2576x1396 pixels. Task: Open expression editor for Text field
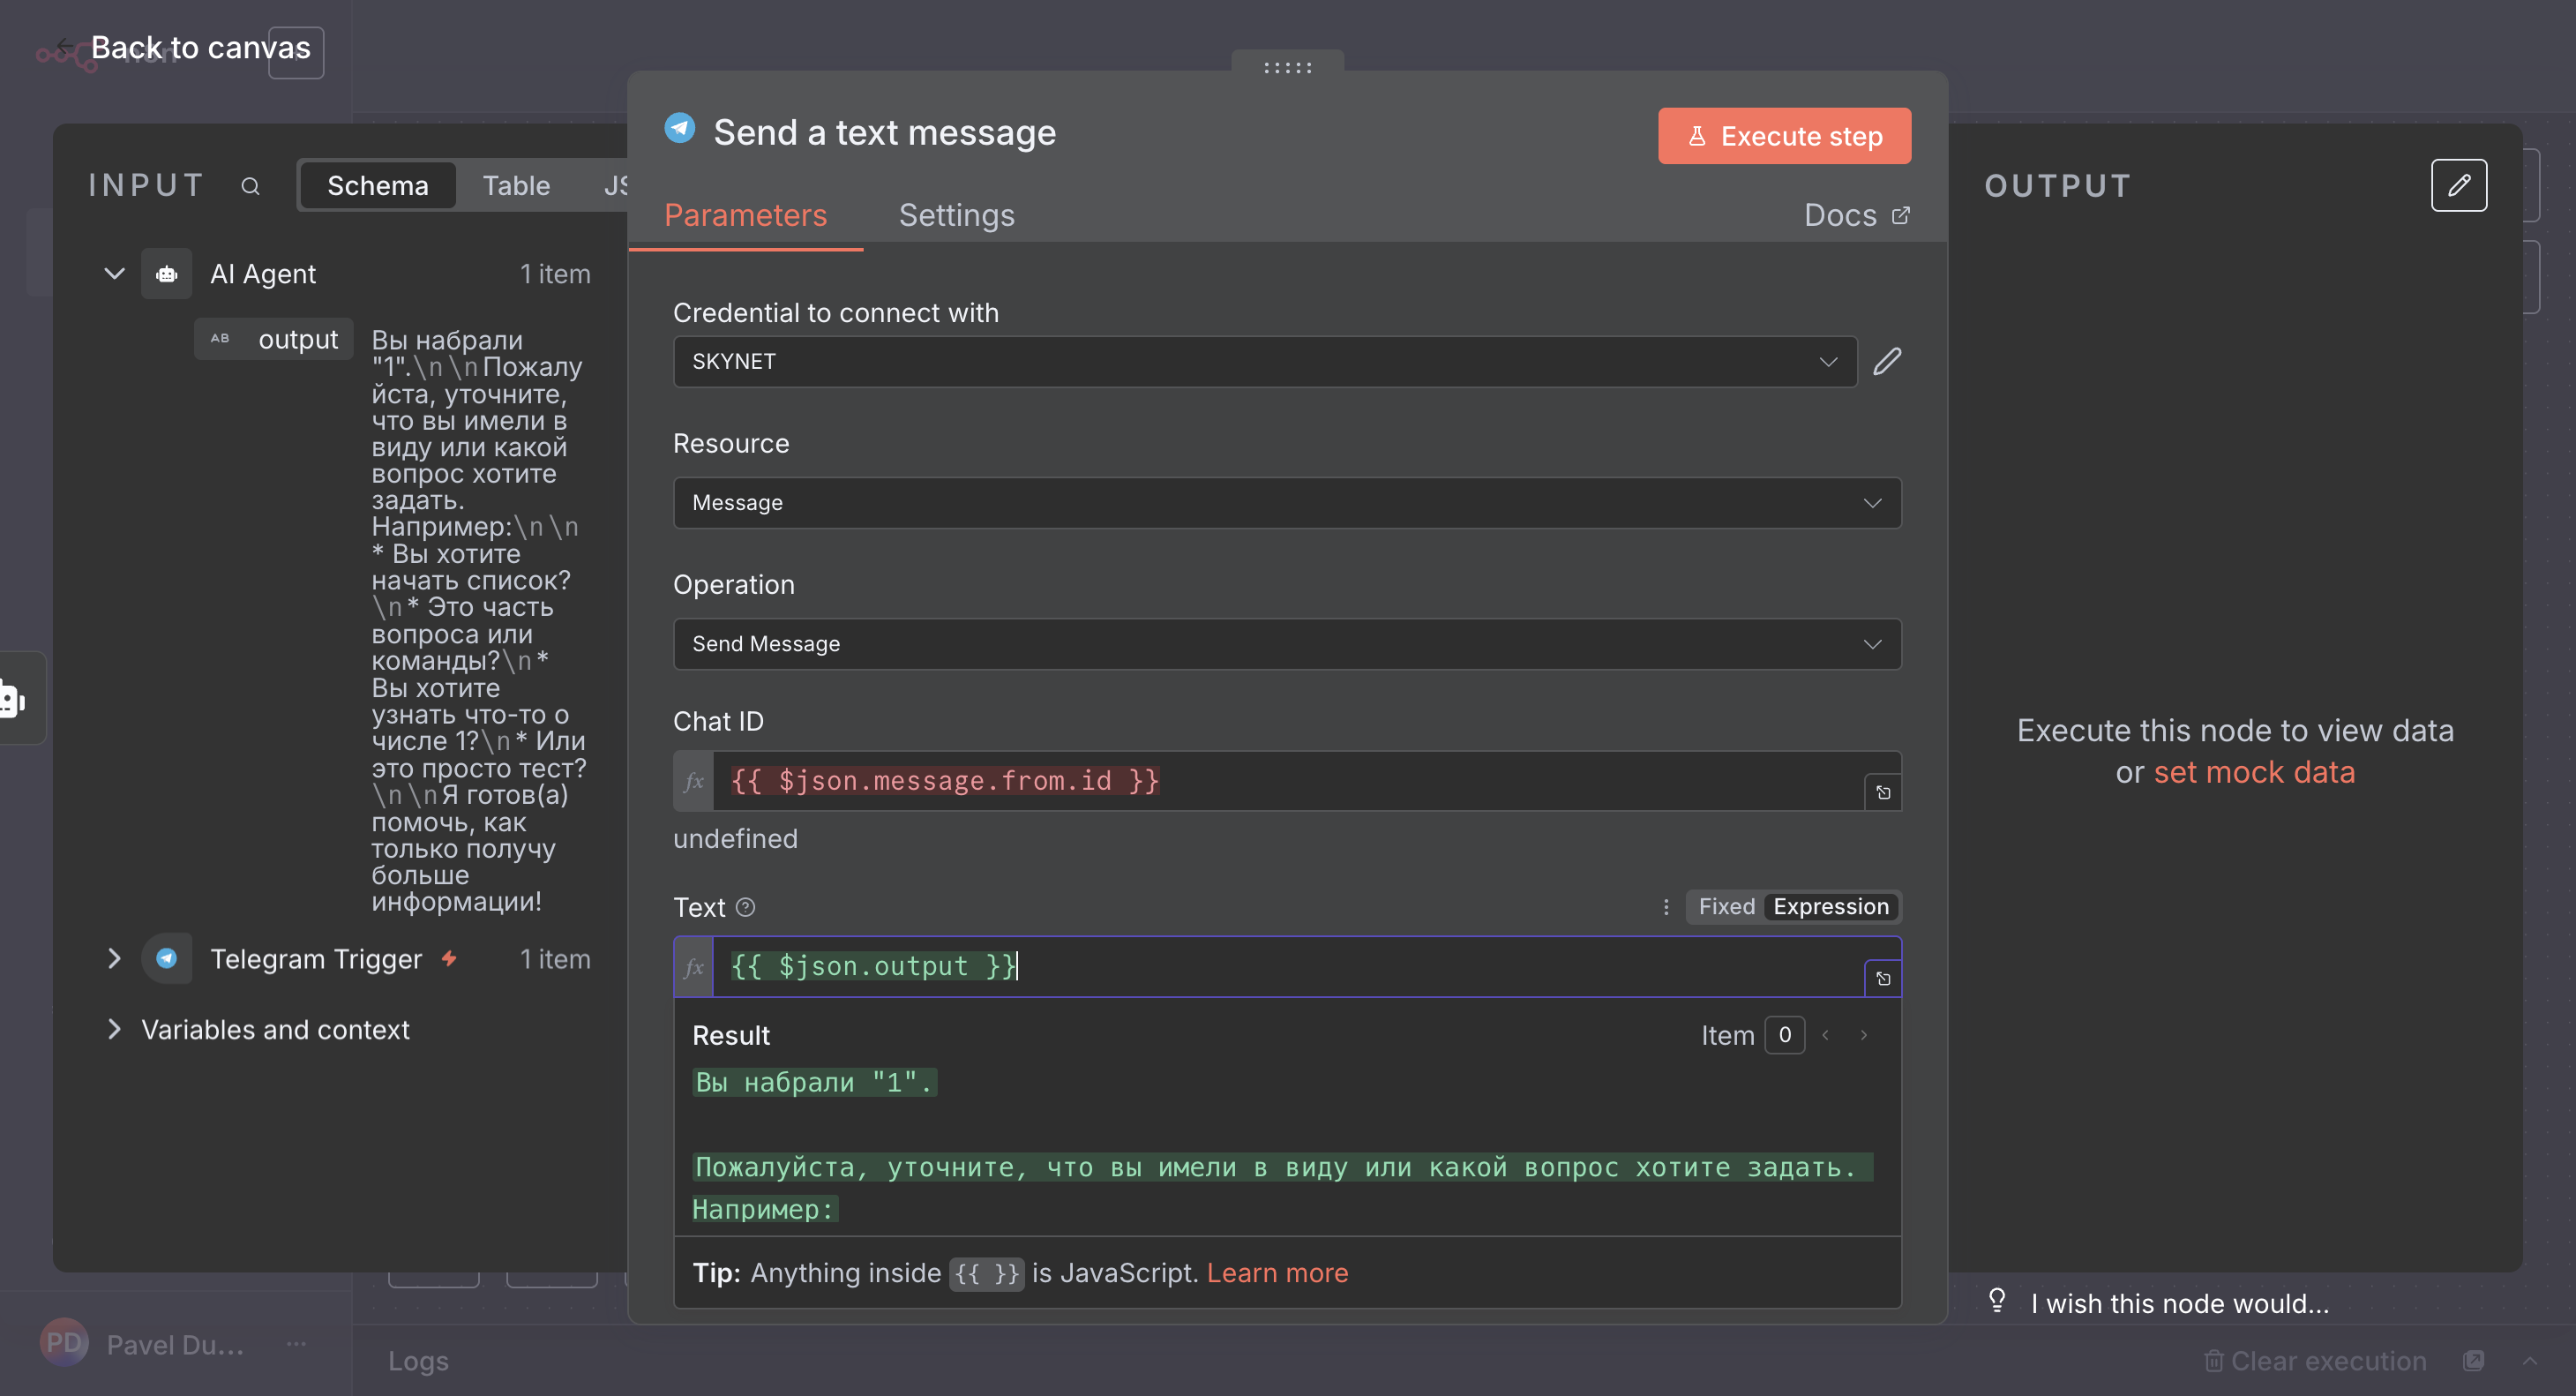tap(1882, 978)
